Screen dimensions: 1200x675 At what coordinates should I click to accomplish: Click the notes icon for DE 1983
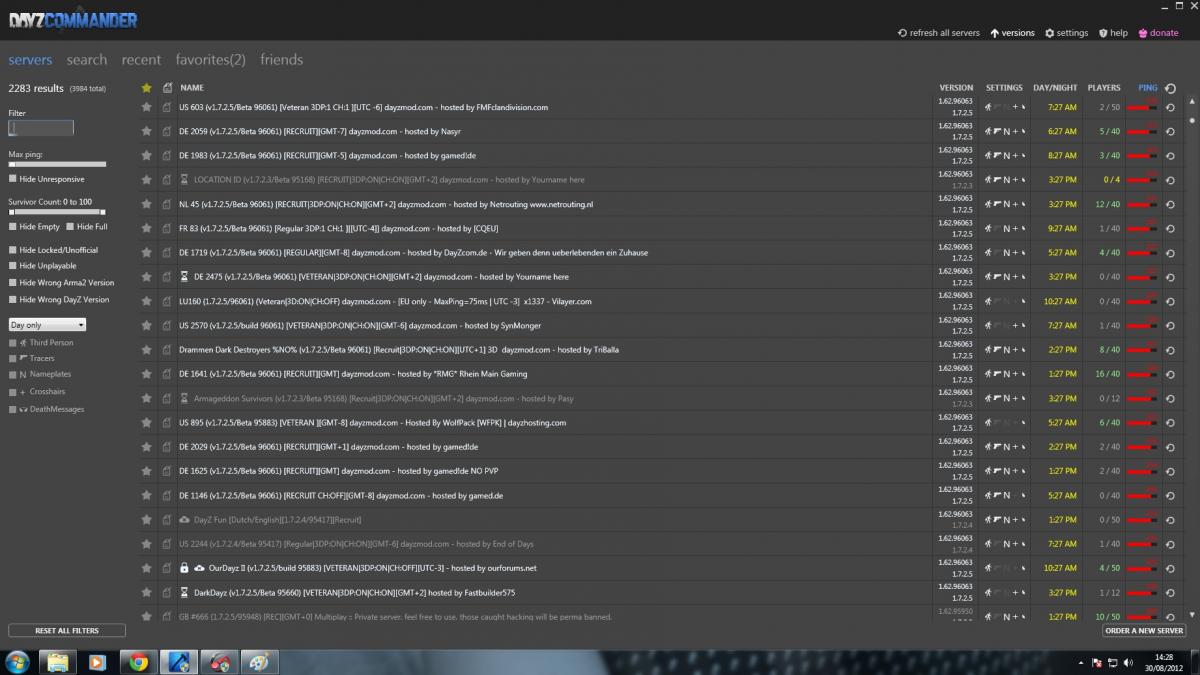coord(167,156)
